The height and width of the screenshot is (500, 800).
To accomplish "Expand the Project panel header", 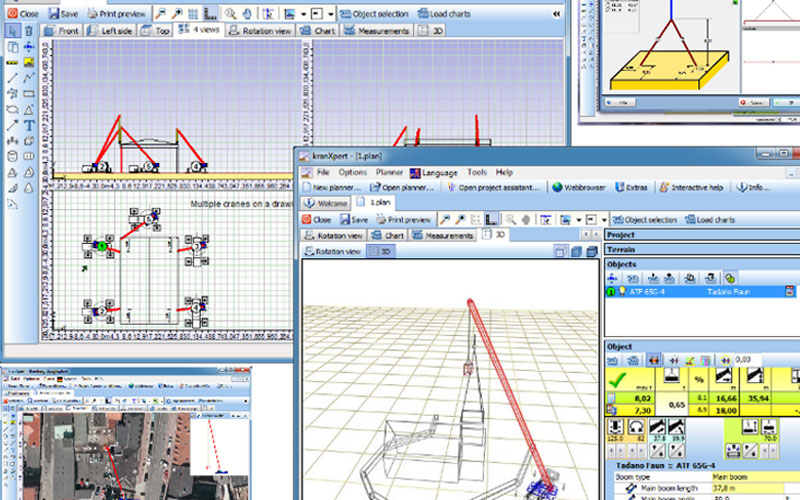I will click(702, 235).
